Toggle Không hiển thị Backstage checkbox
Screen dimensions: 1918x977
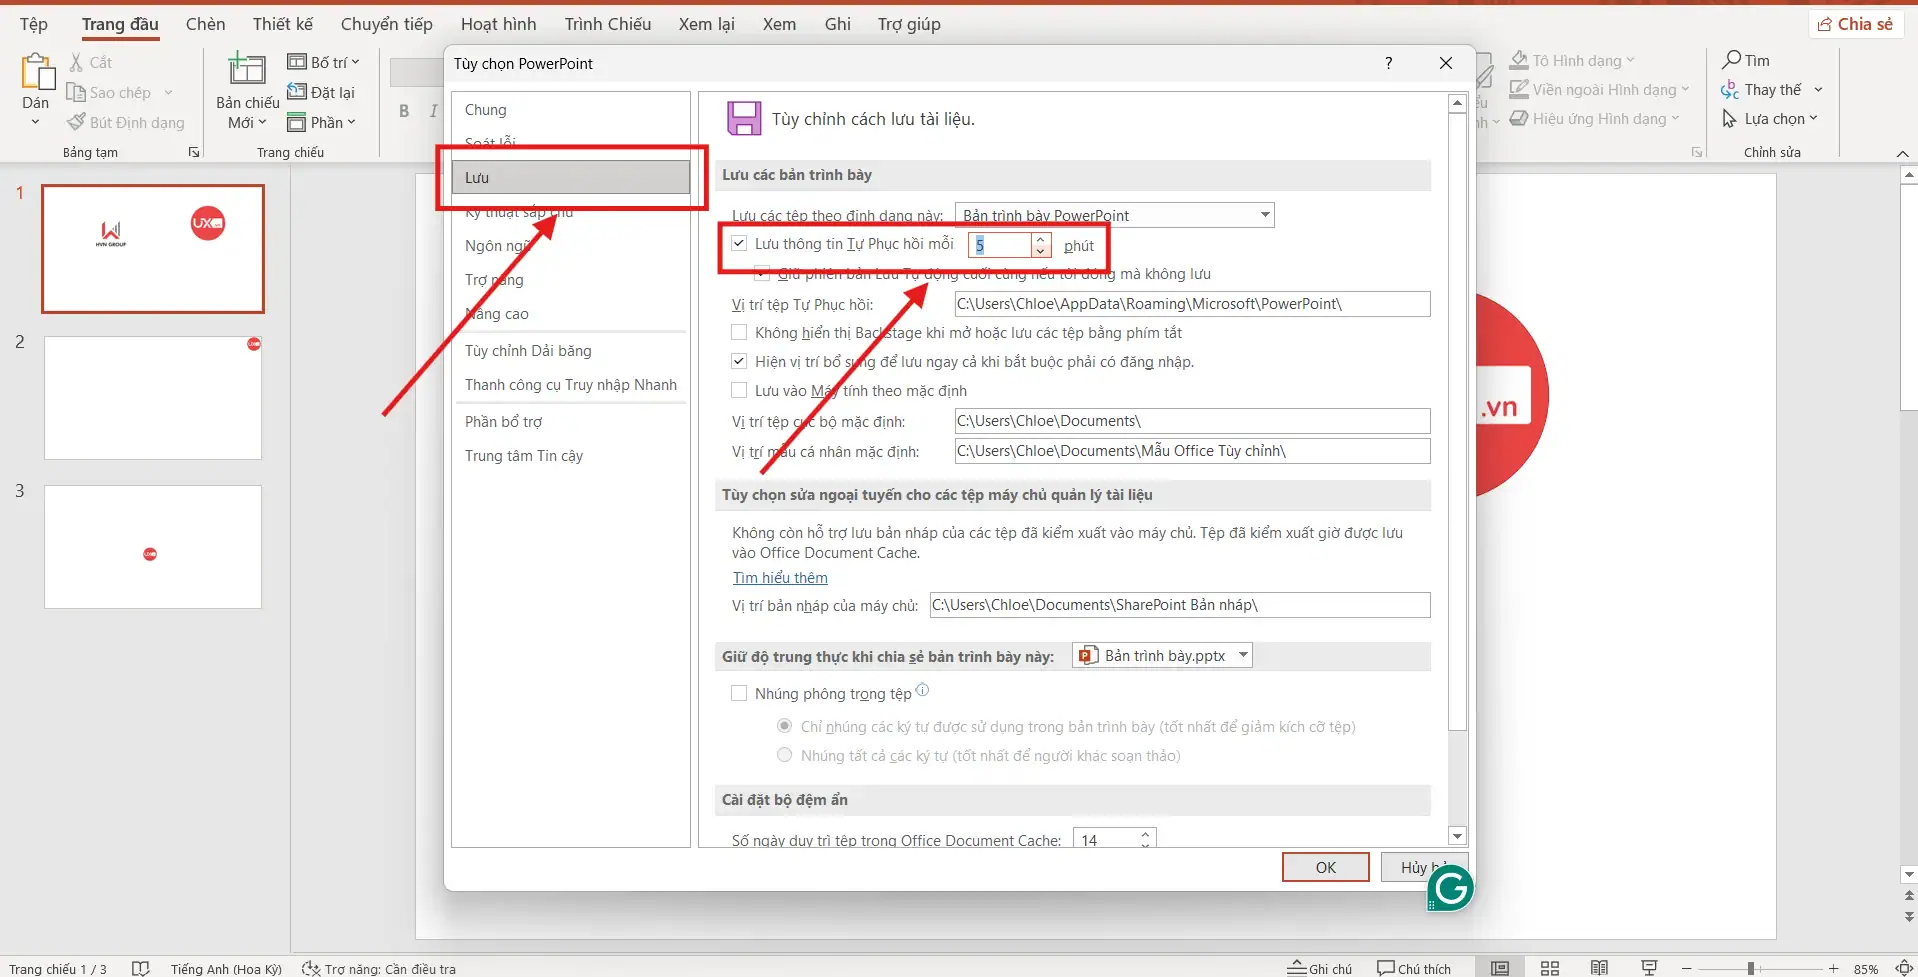(739, 332)
